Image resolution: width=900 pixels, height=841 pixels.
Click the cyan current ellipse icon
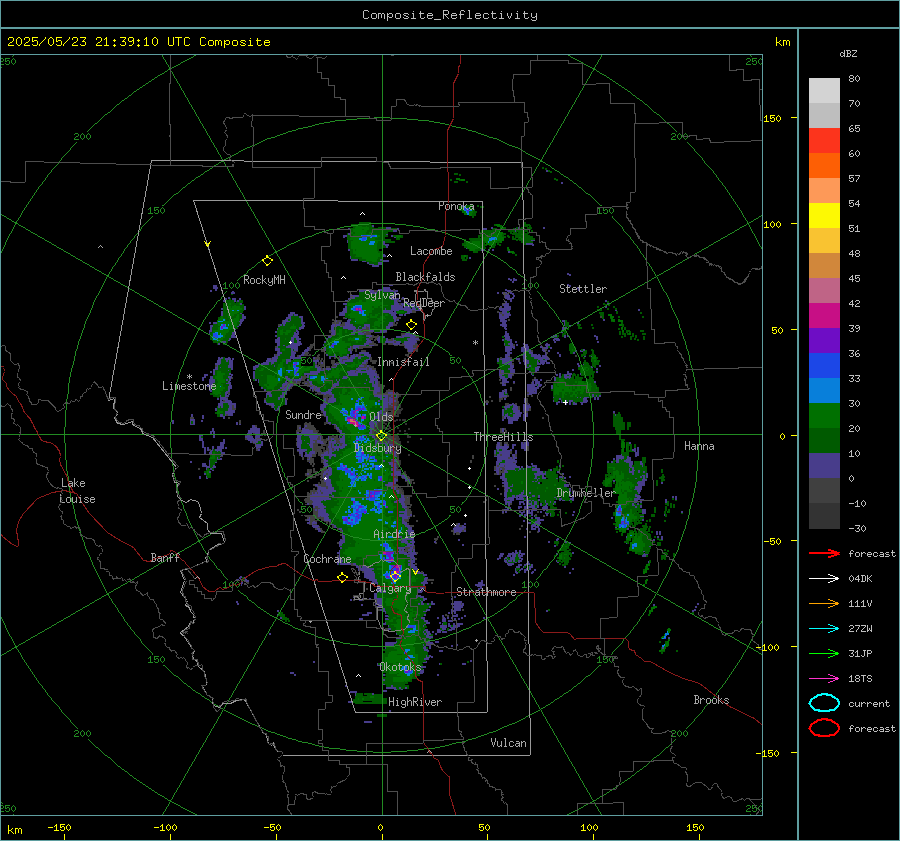pyautogui.click(x=824, y=703)
